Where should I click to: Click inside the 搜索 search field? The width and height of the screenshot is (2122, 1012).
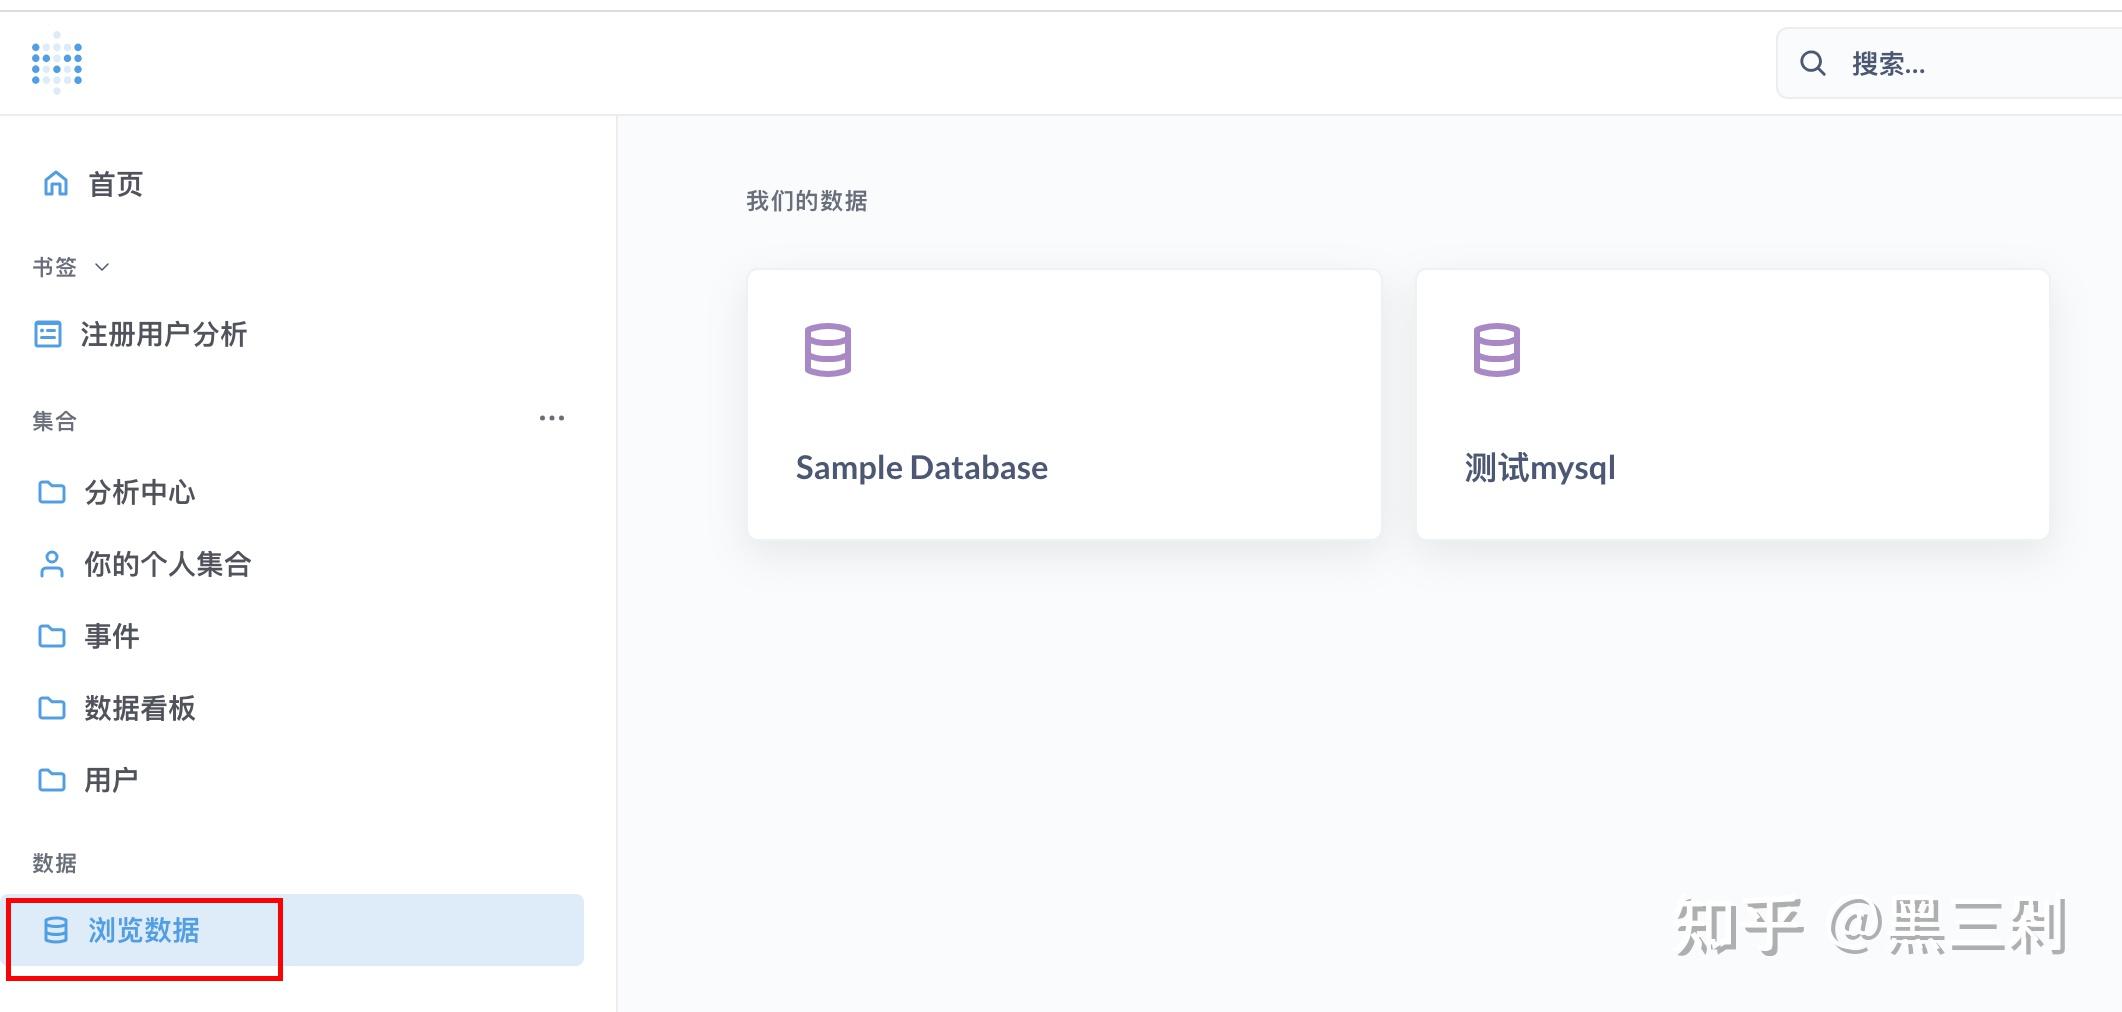tap(1930, 63)
